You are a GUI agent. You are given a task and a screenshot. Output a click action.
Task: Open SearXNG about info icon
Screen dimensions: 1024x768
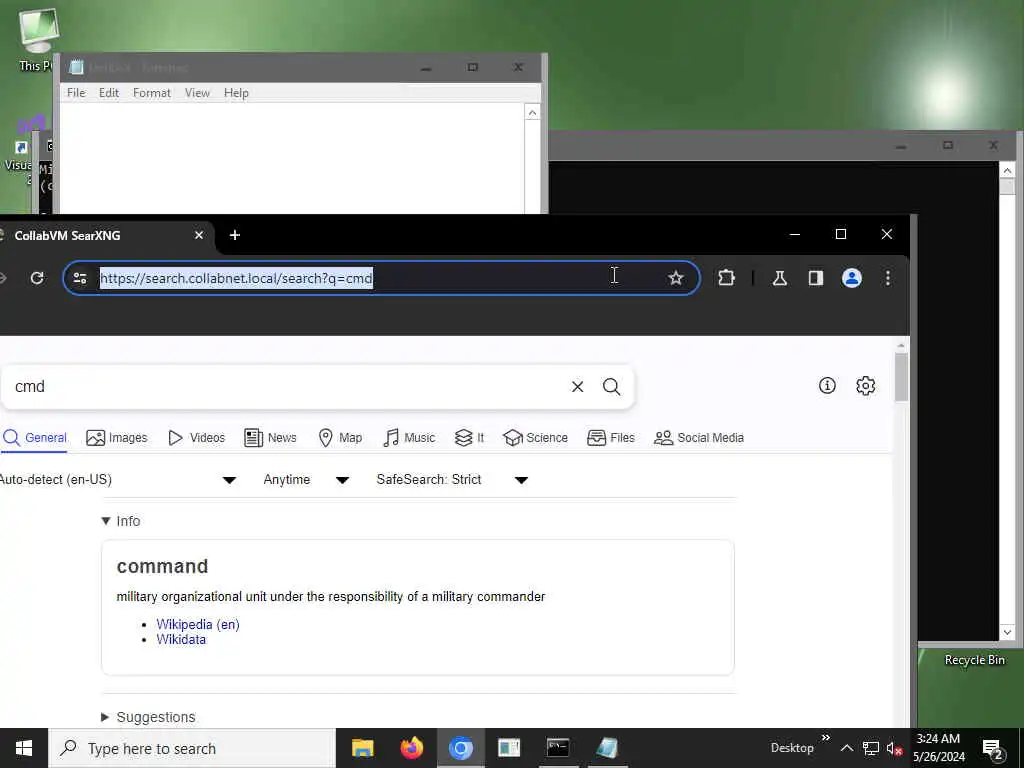tap(827, 386)
